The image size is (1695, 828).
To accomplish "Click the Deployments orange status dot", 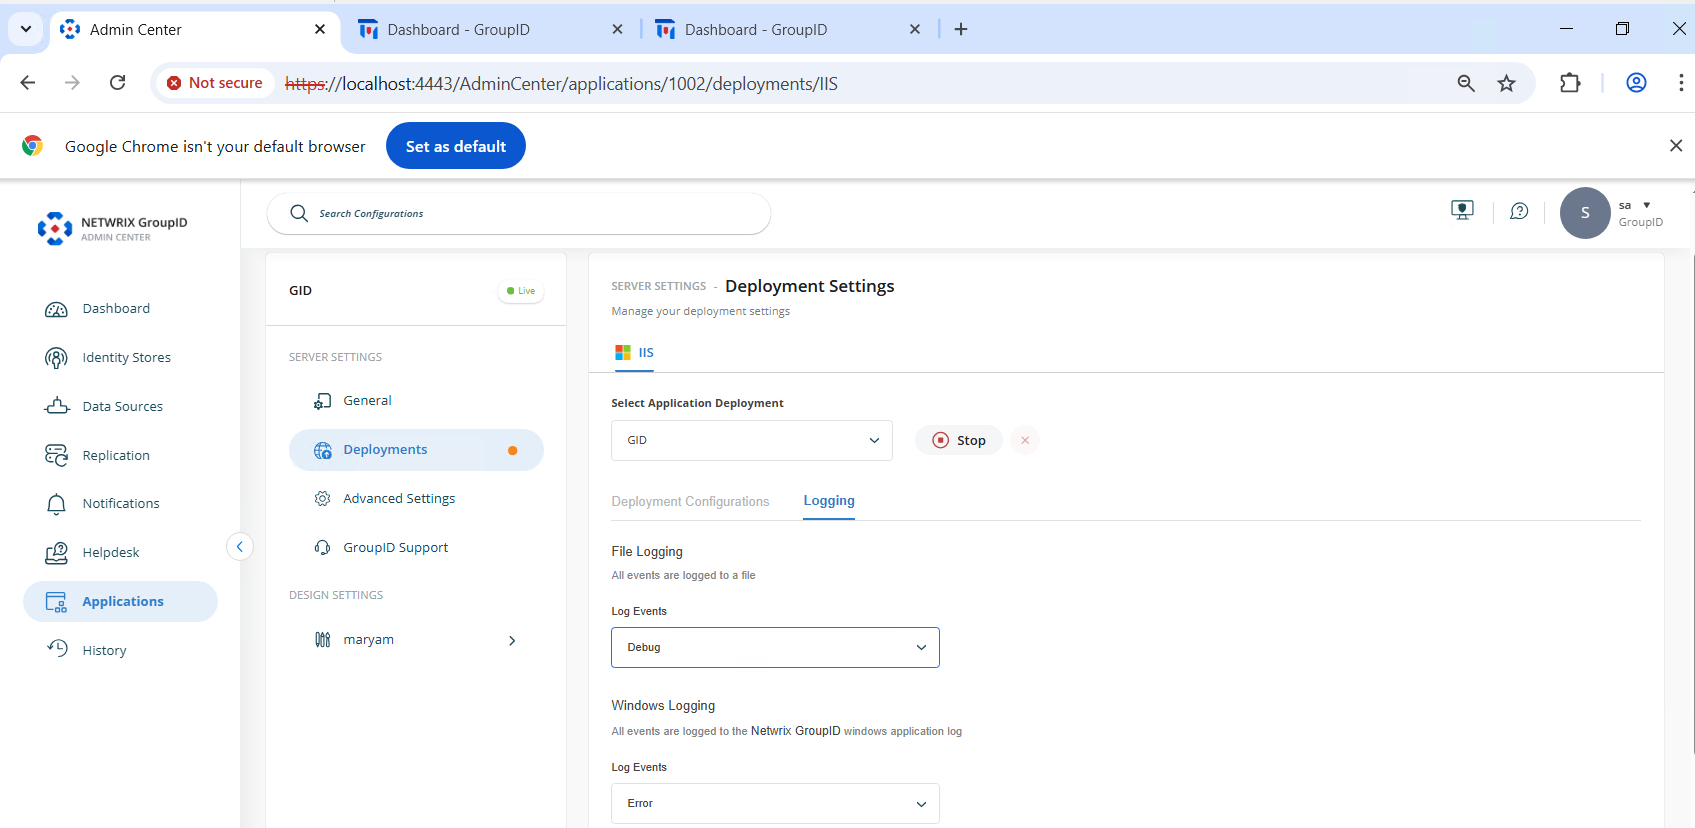I will tap(513, 451).
